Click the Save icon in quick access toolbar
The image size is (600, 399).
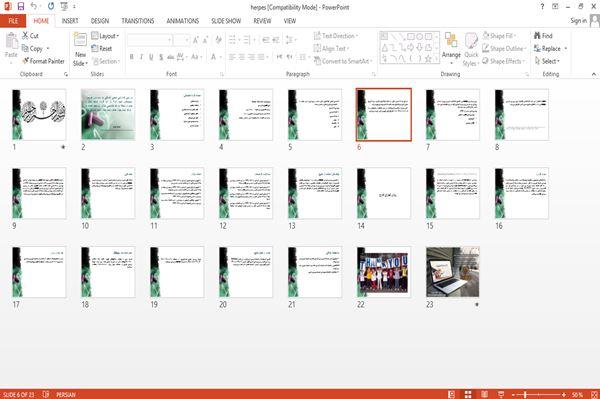coord(21,6)
